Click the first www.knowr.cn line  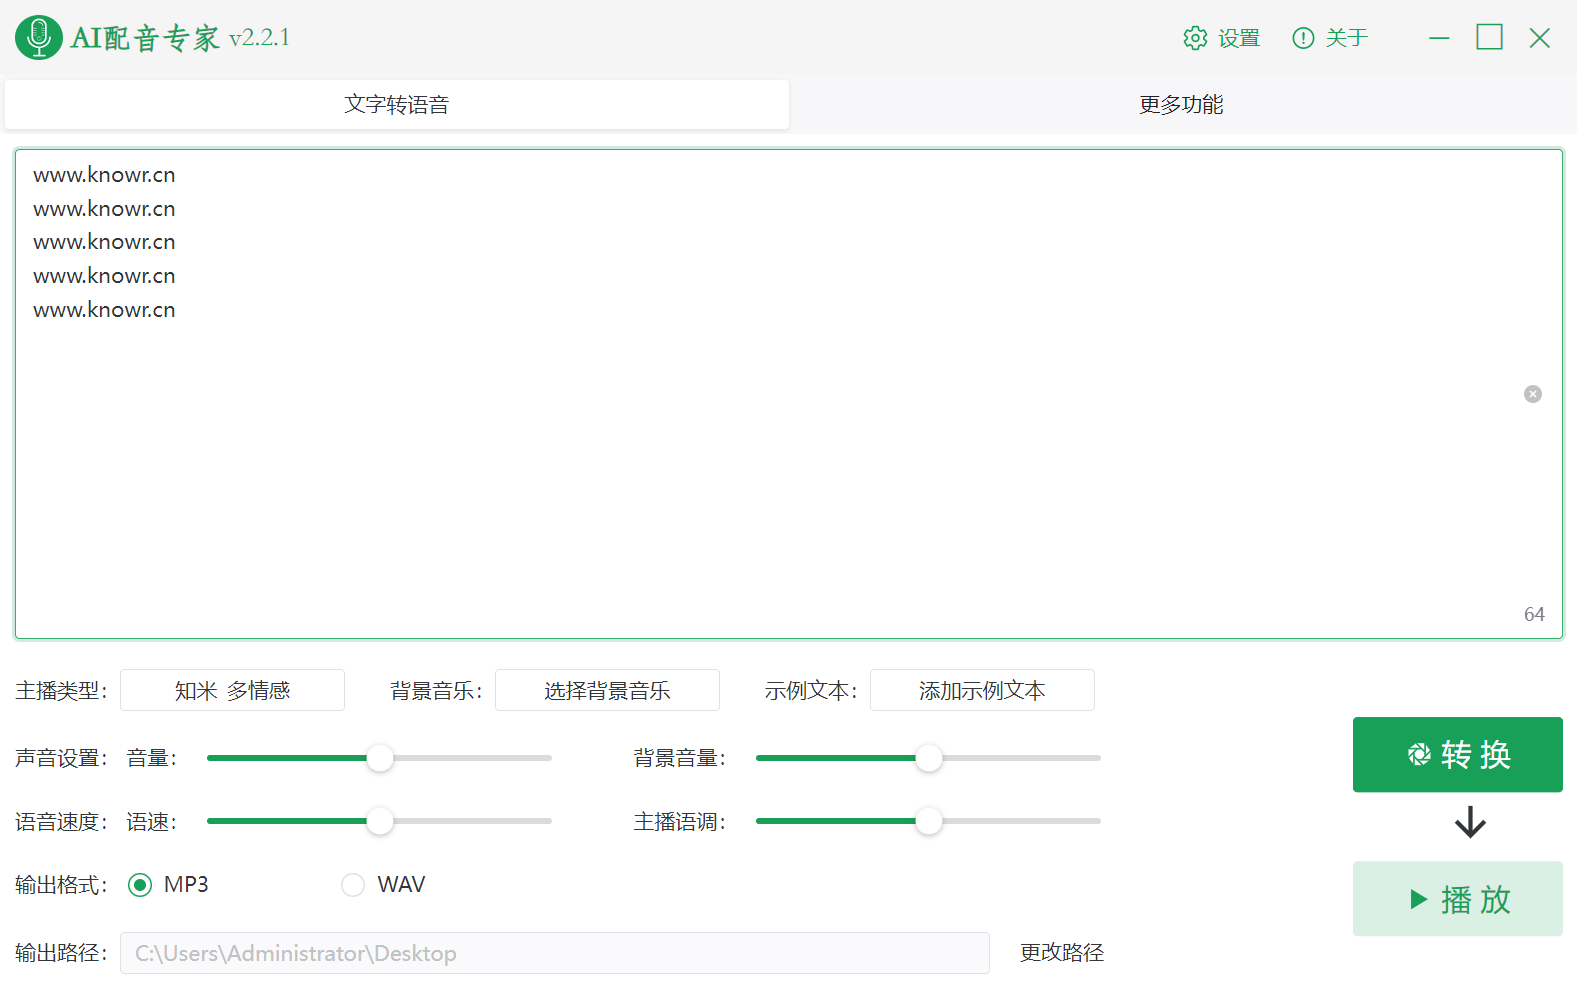click(x=104, y=175)
